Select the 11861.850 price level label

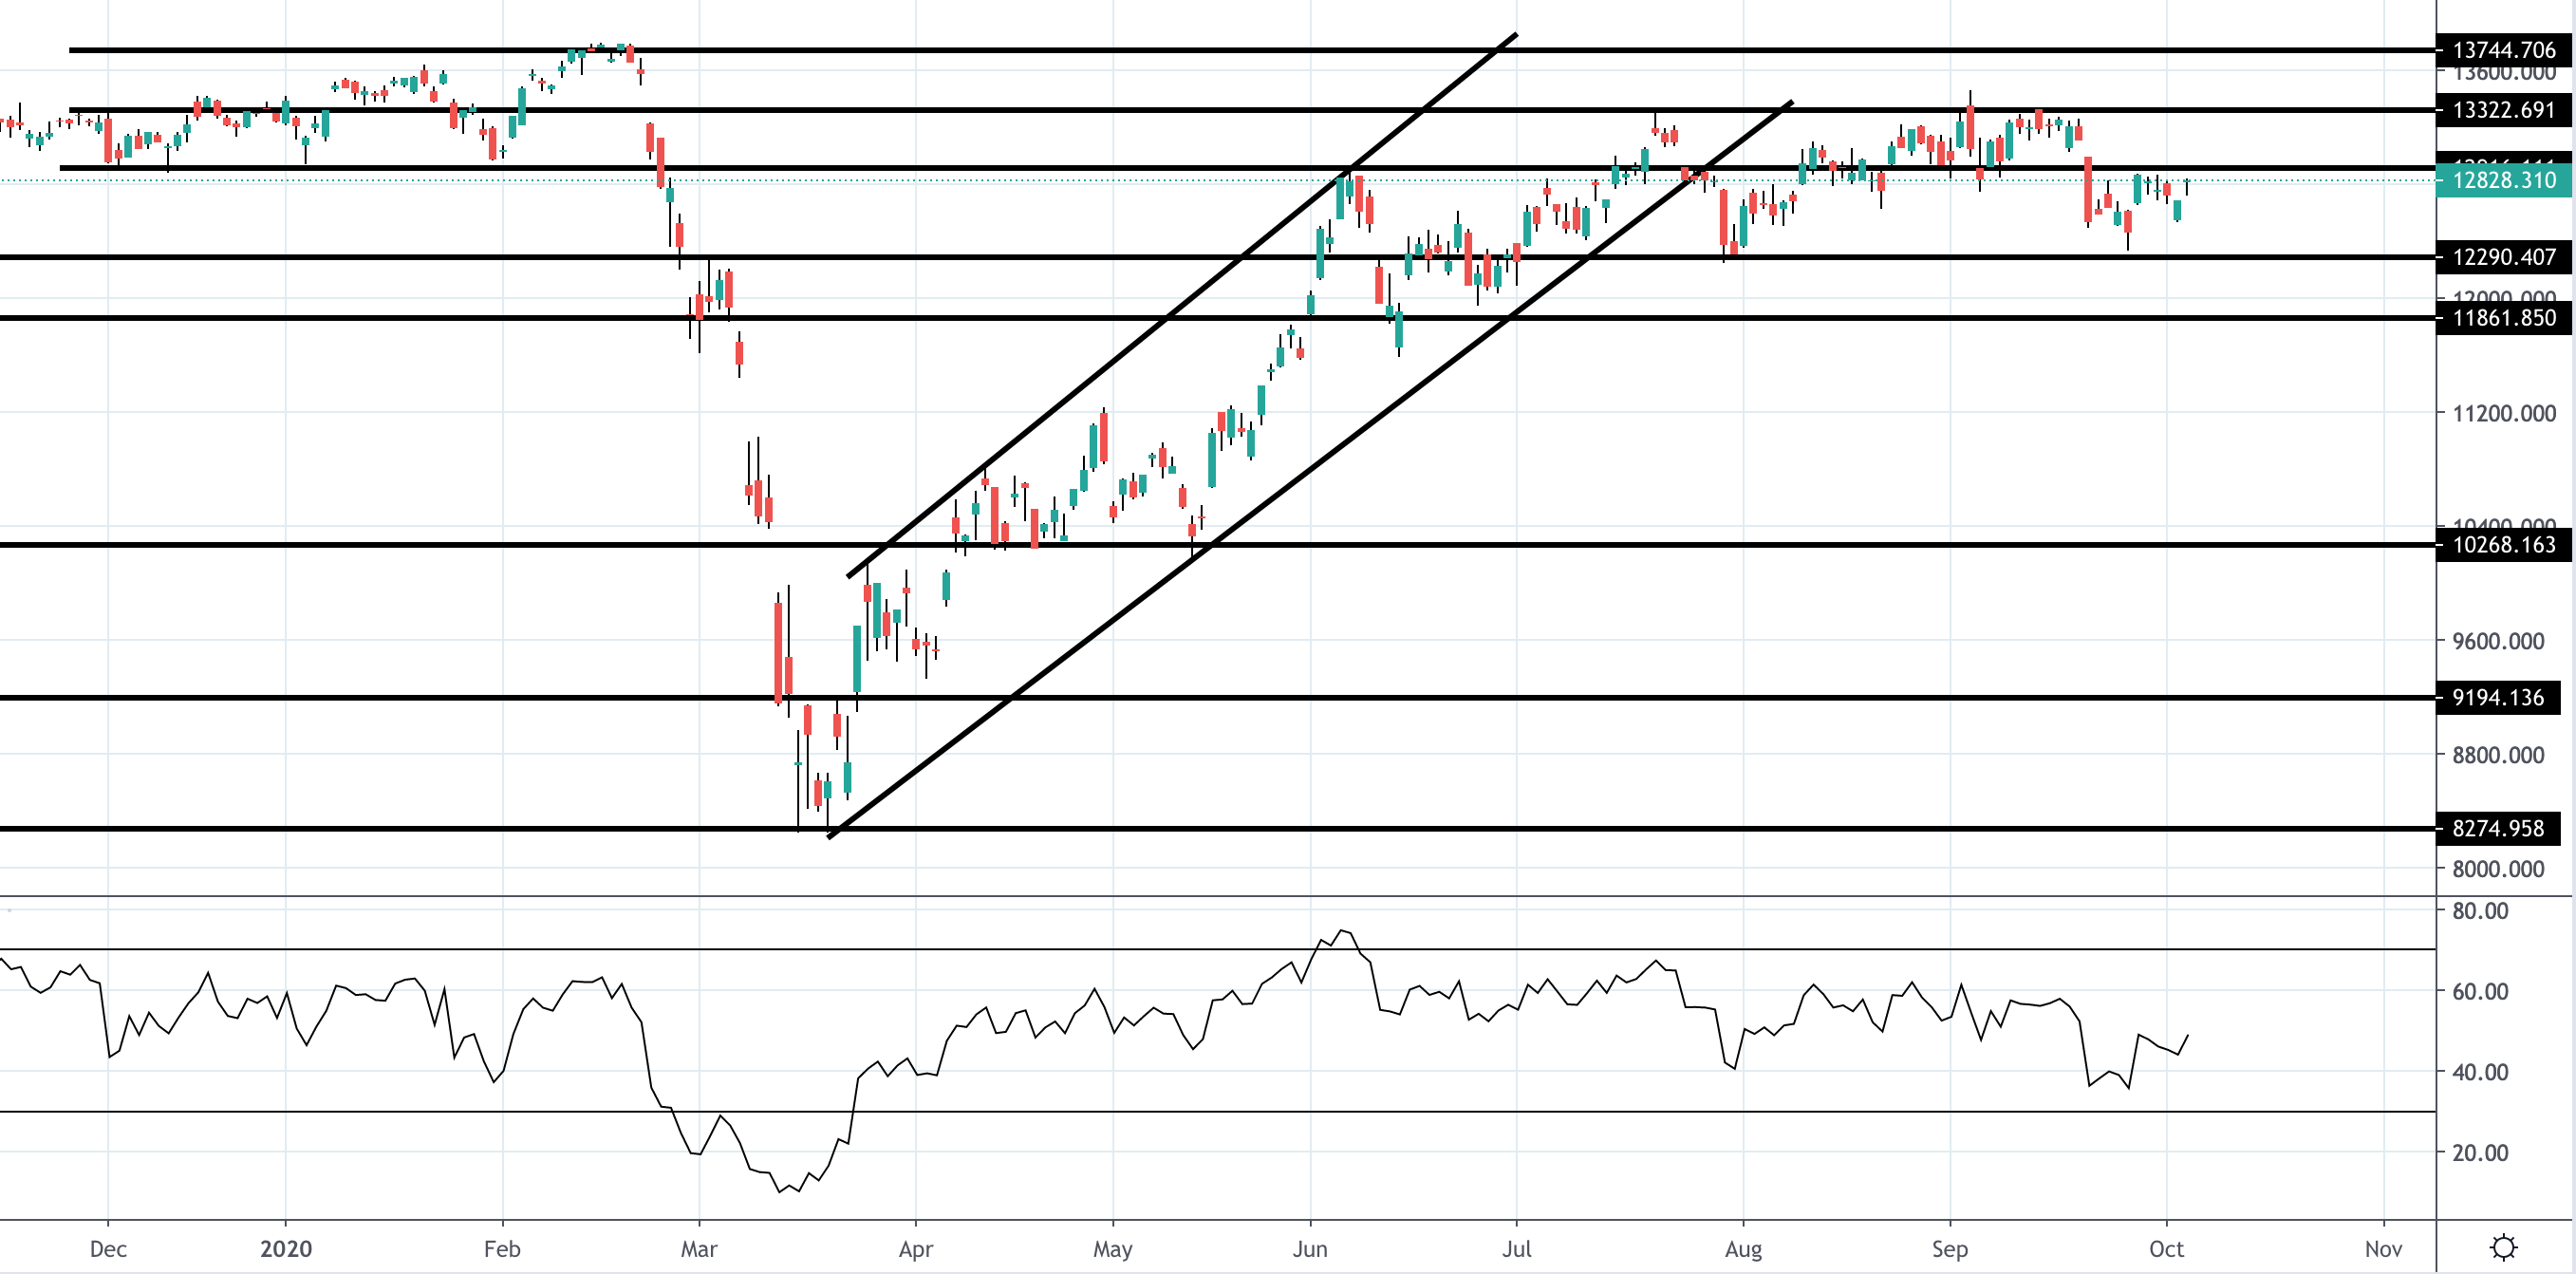[x=2503, y=318]
